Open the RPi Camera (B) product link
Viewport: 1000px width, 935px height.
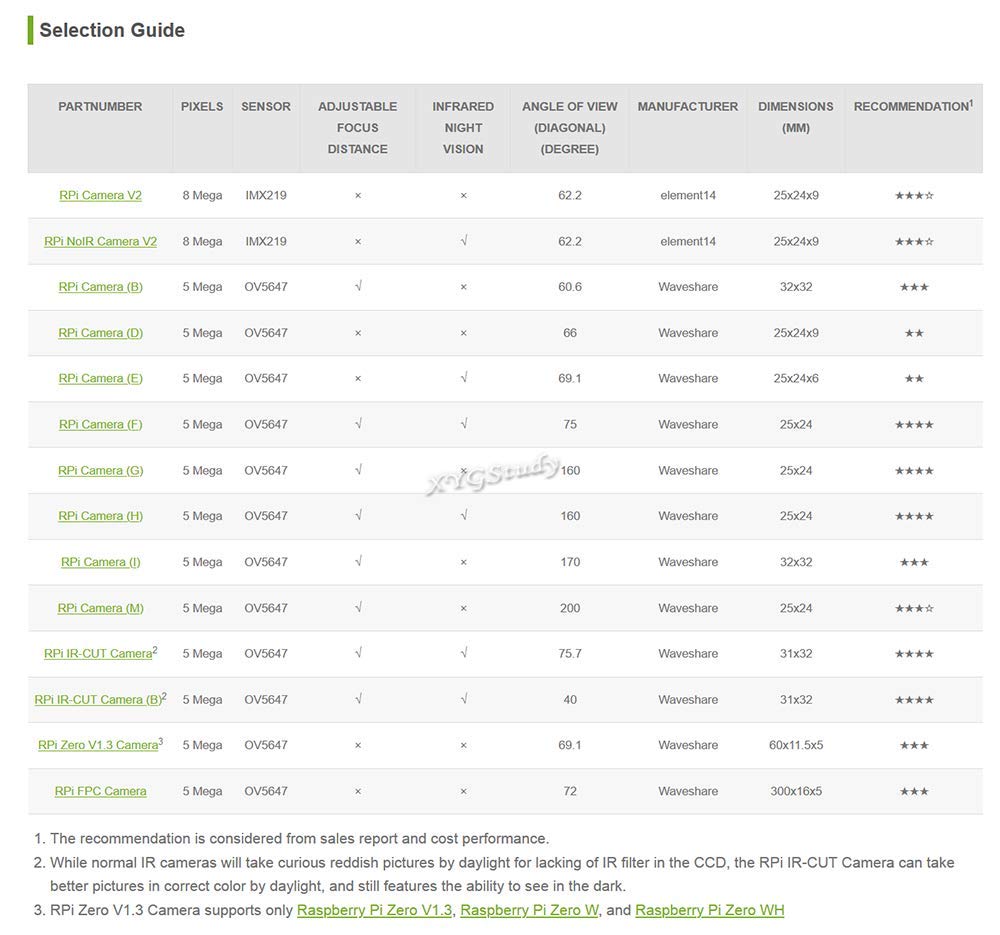click(100, 287)
